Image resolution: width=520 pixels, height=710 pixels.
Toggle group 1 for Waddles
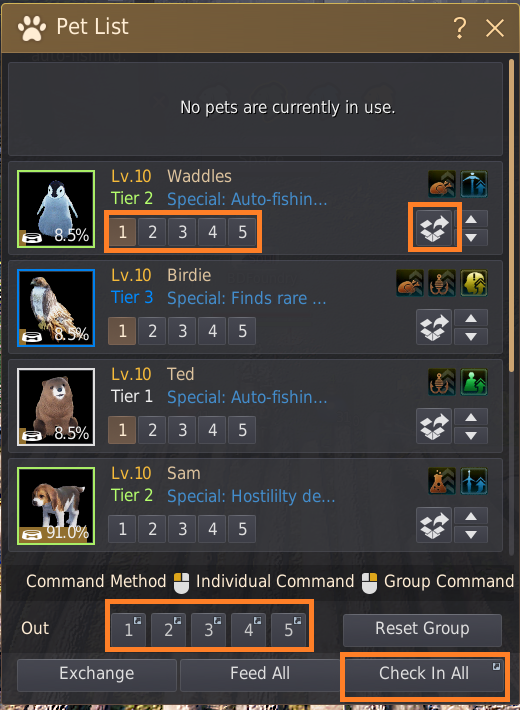[122, 232]
